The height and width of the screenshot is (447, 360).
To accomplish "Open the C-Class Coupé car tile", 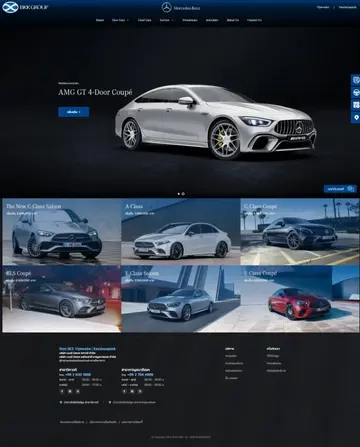I will tap(300, 232).
